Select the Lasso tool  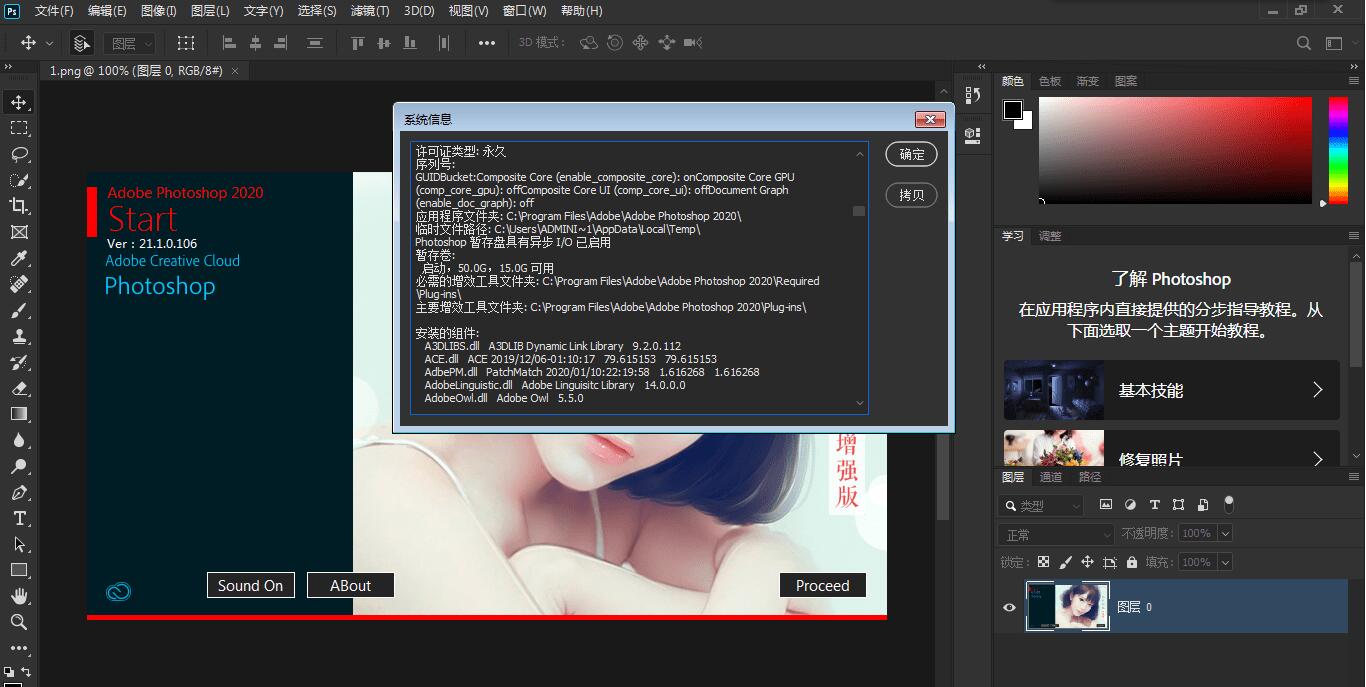(x=19, y=154)
